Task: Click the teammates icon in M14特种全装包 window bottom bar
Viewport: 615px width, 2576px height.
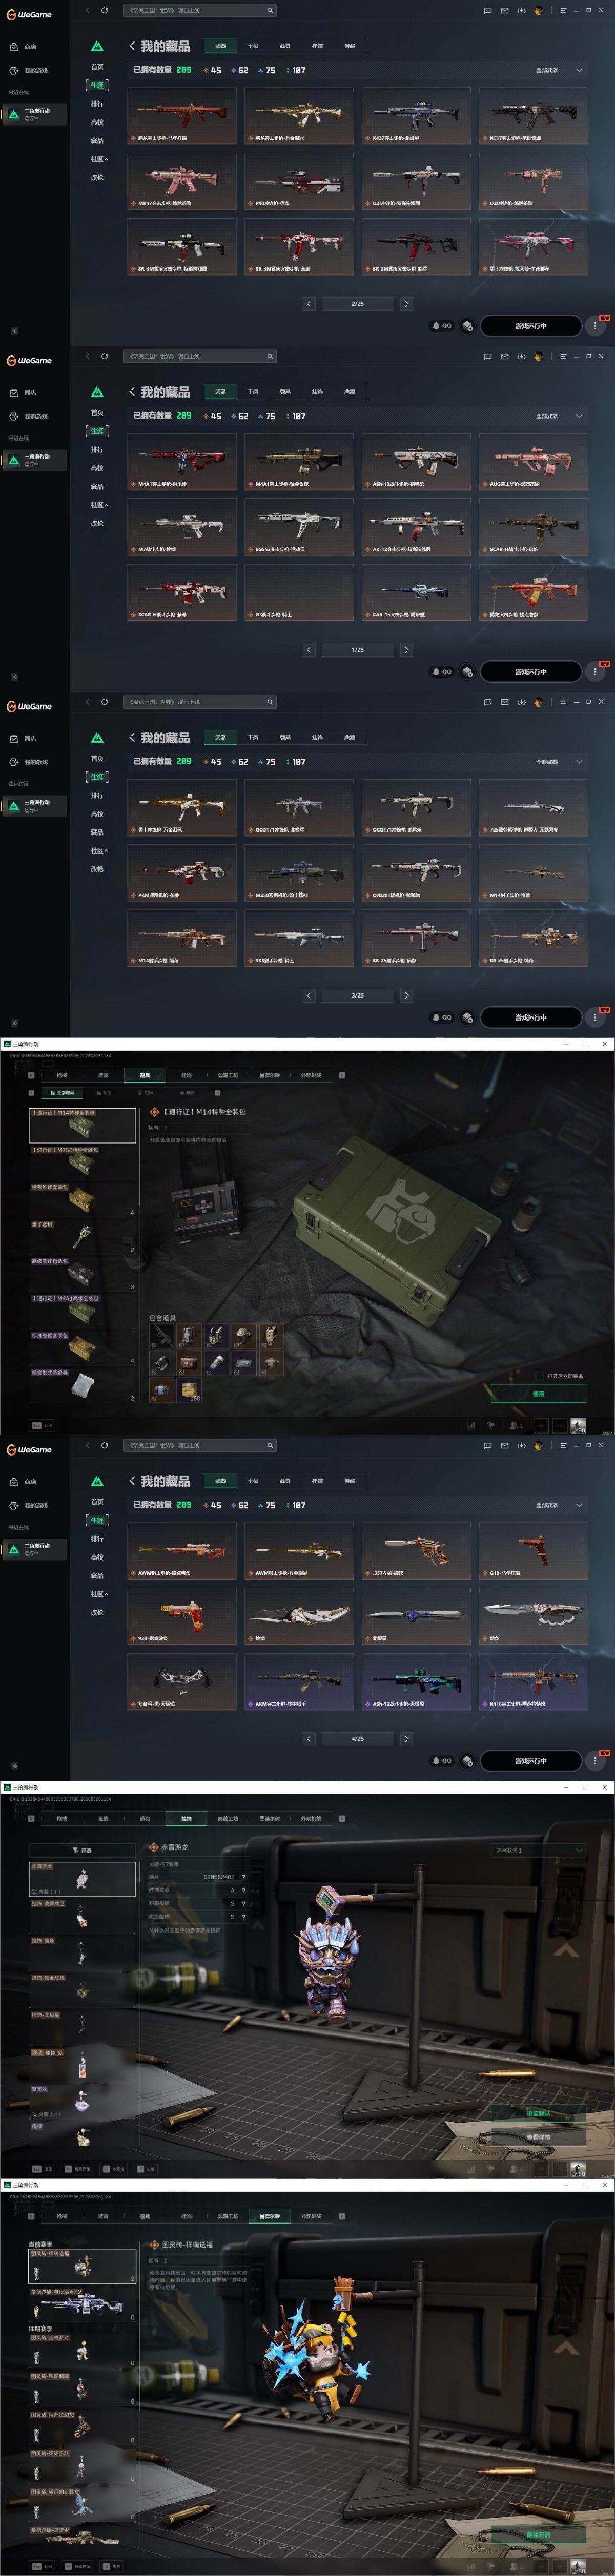Action: tap(515, 1425)
